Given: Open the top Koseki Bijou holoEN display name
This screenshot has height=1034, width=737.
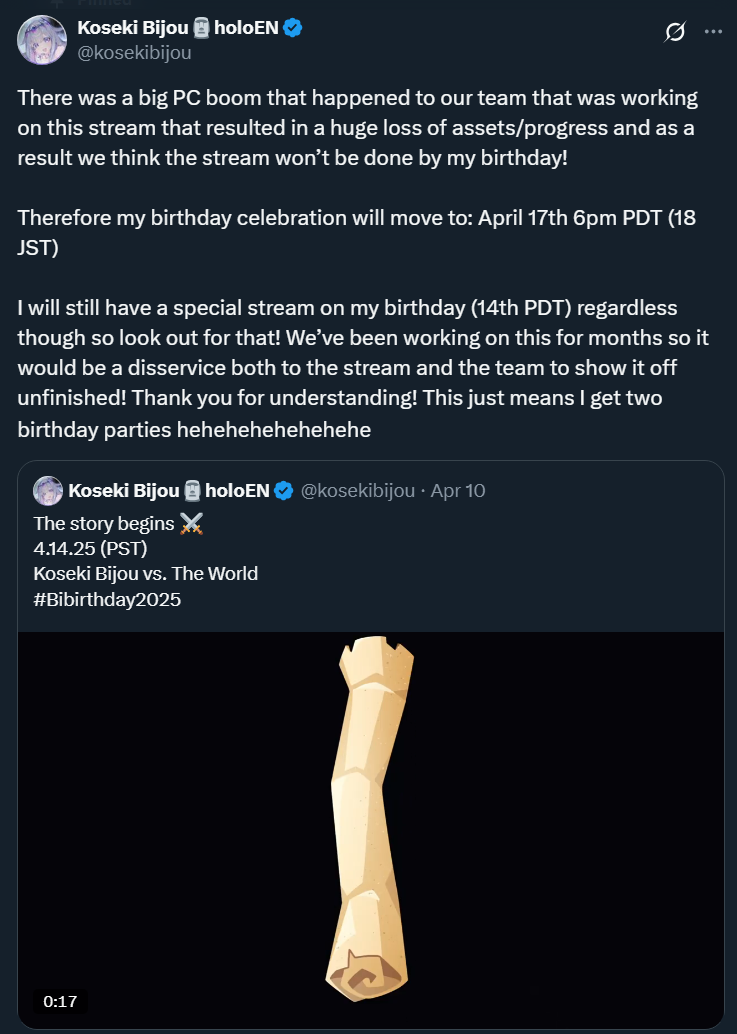Looking at the screenshot, I should click(x=130, y=28).
